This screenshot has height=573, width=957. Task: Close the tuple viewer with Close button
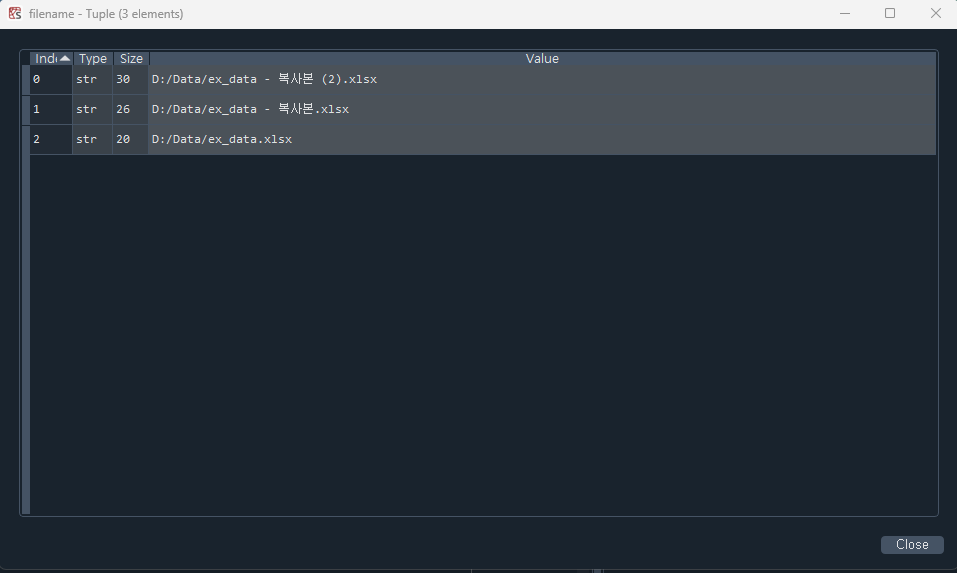point(912,544)
